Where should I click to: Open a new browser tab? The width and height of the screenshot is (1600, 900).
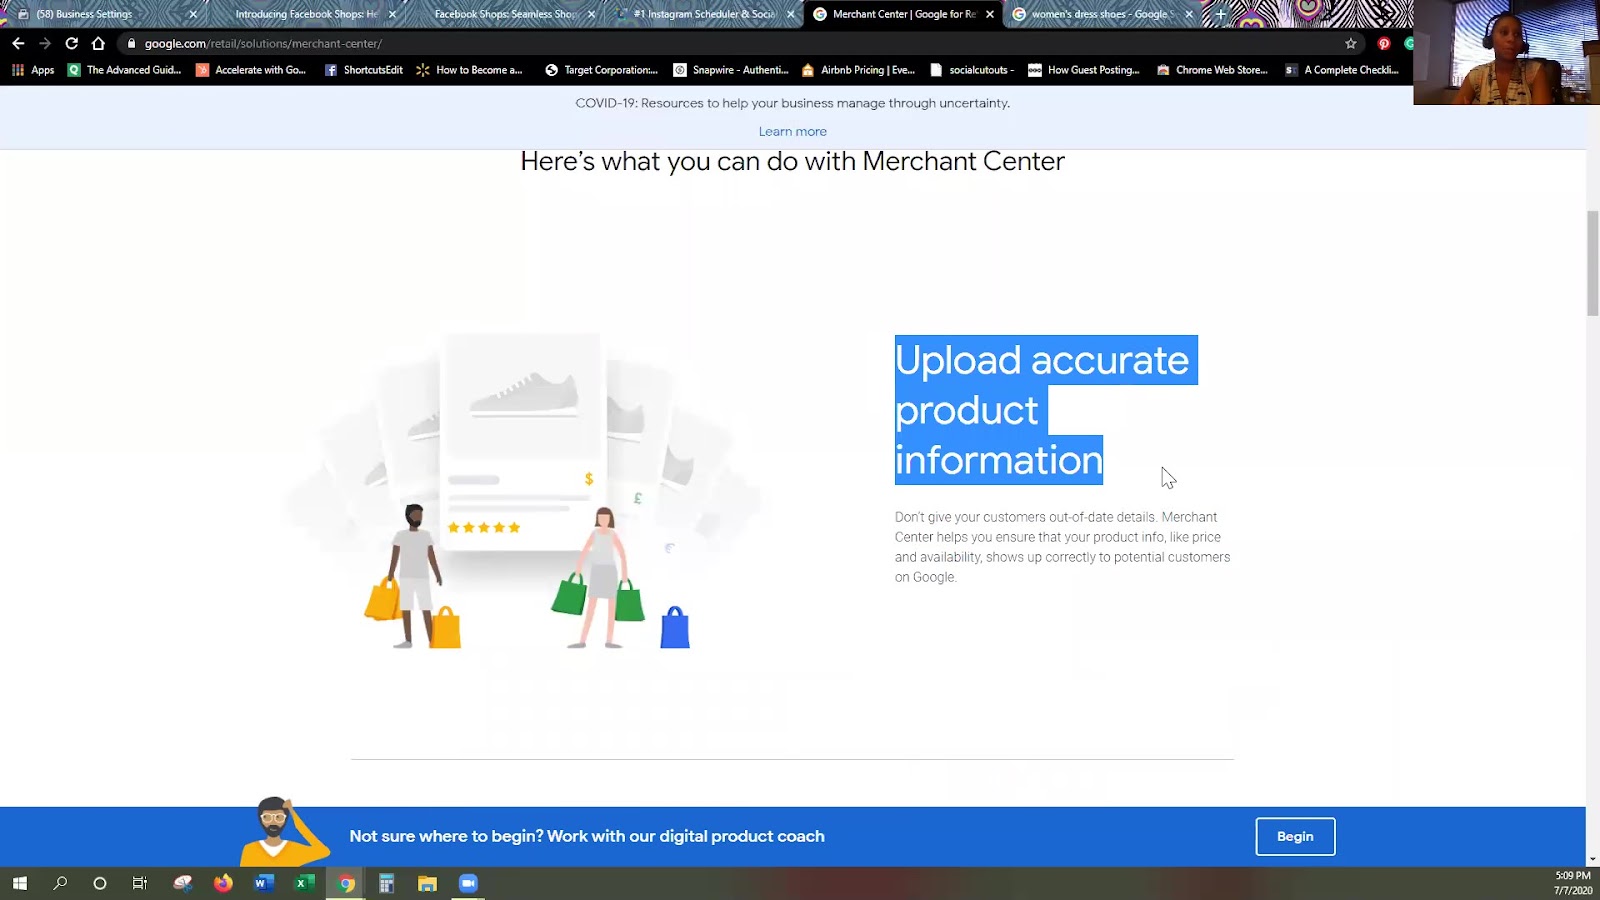tap(1220, 14)
